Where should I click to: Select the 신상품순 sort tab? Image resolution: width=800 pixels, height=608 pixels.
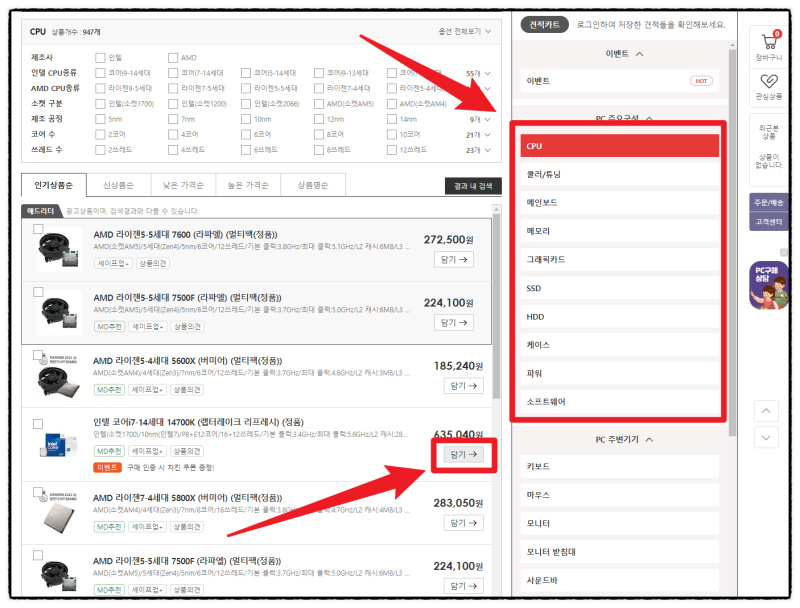(x=118, y=185)
